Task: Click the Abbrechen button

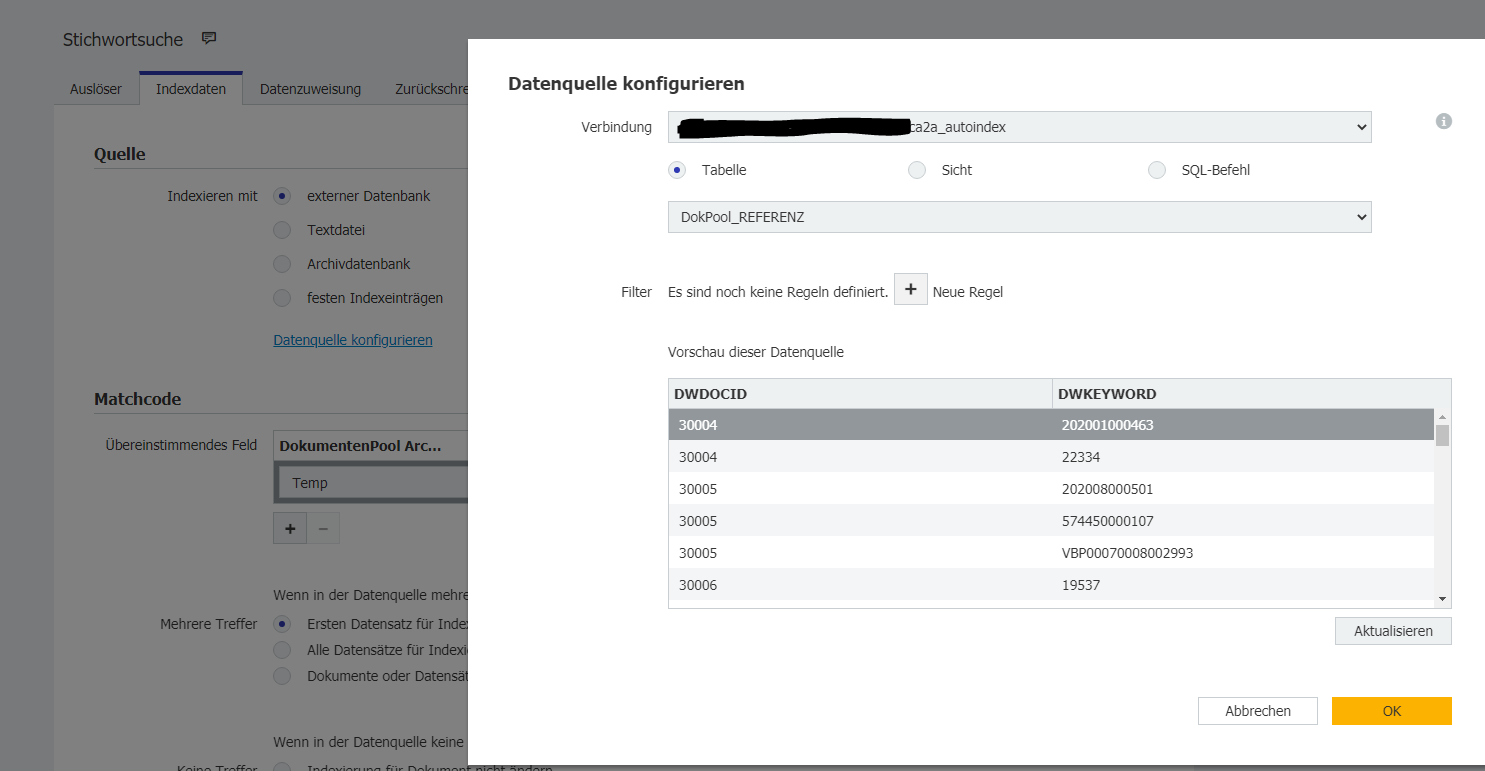Action: click(1257, 711)
